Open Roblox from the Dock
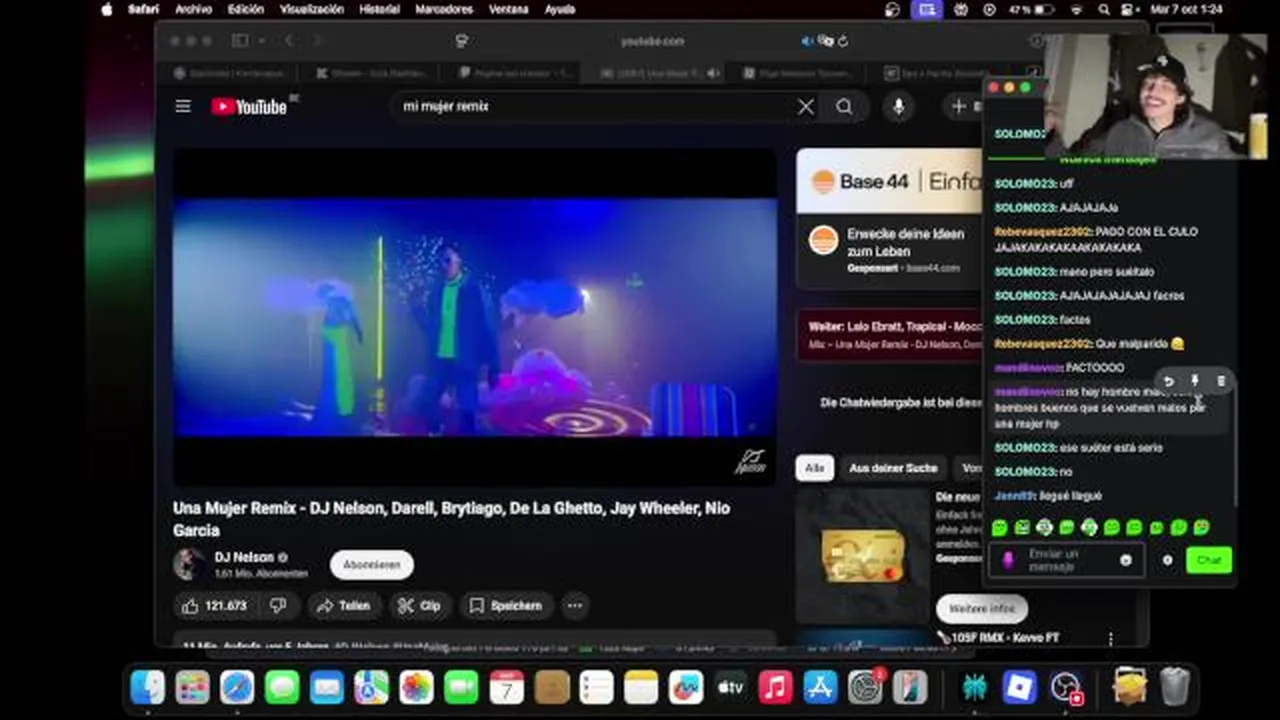The image size is (1280, 720). point(1020,688)
